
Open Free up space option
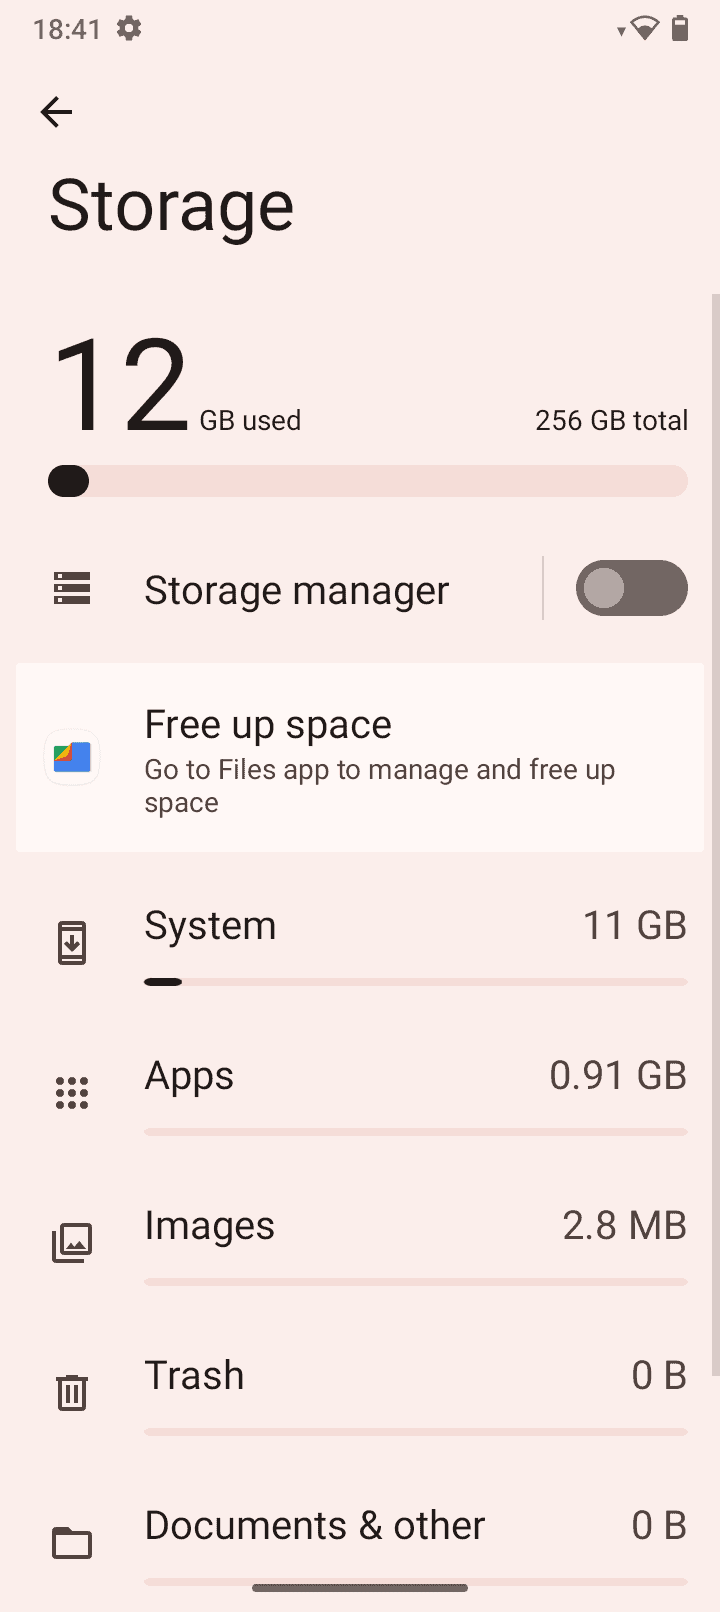point(268,725)
